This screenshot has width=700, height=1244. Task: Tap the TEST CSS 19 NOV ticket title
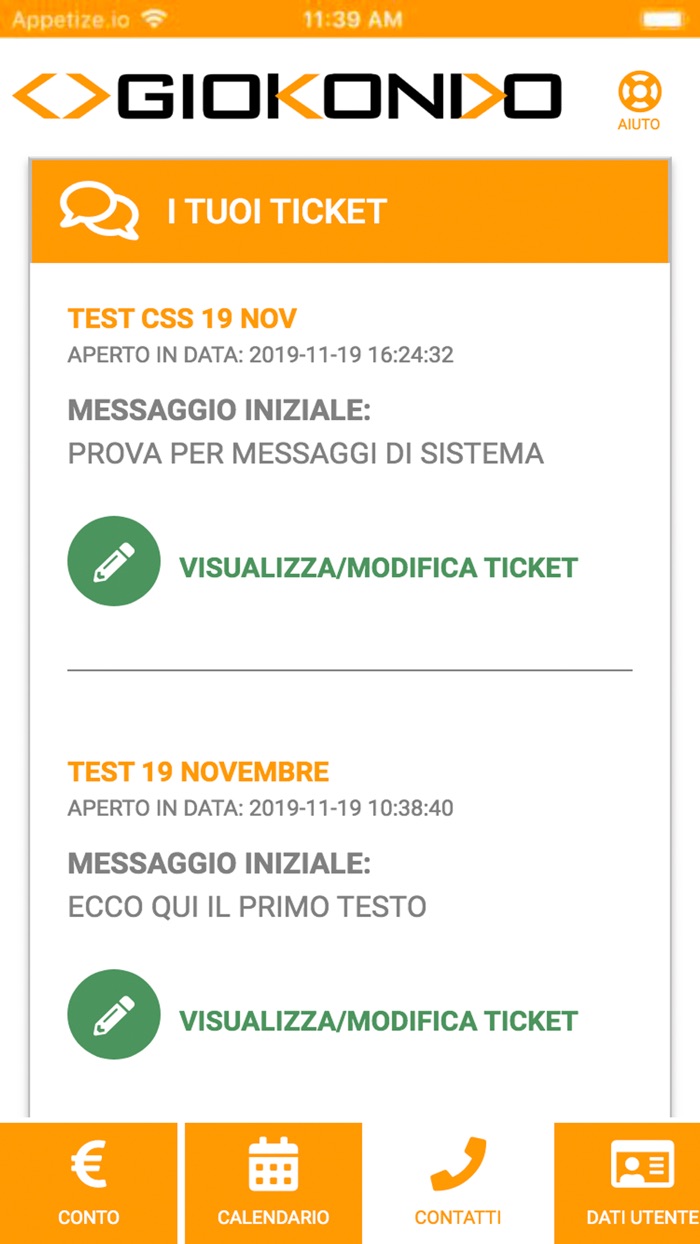point(182,319)
